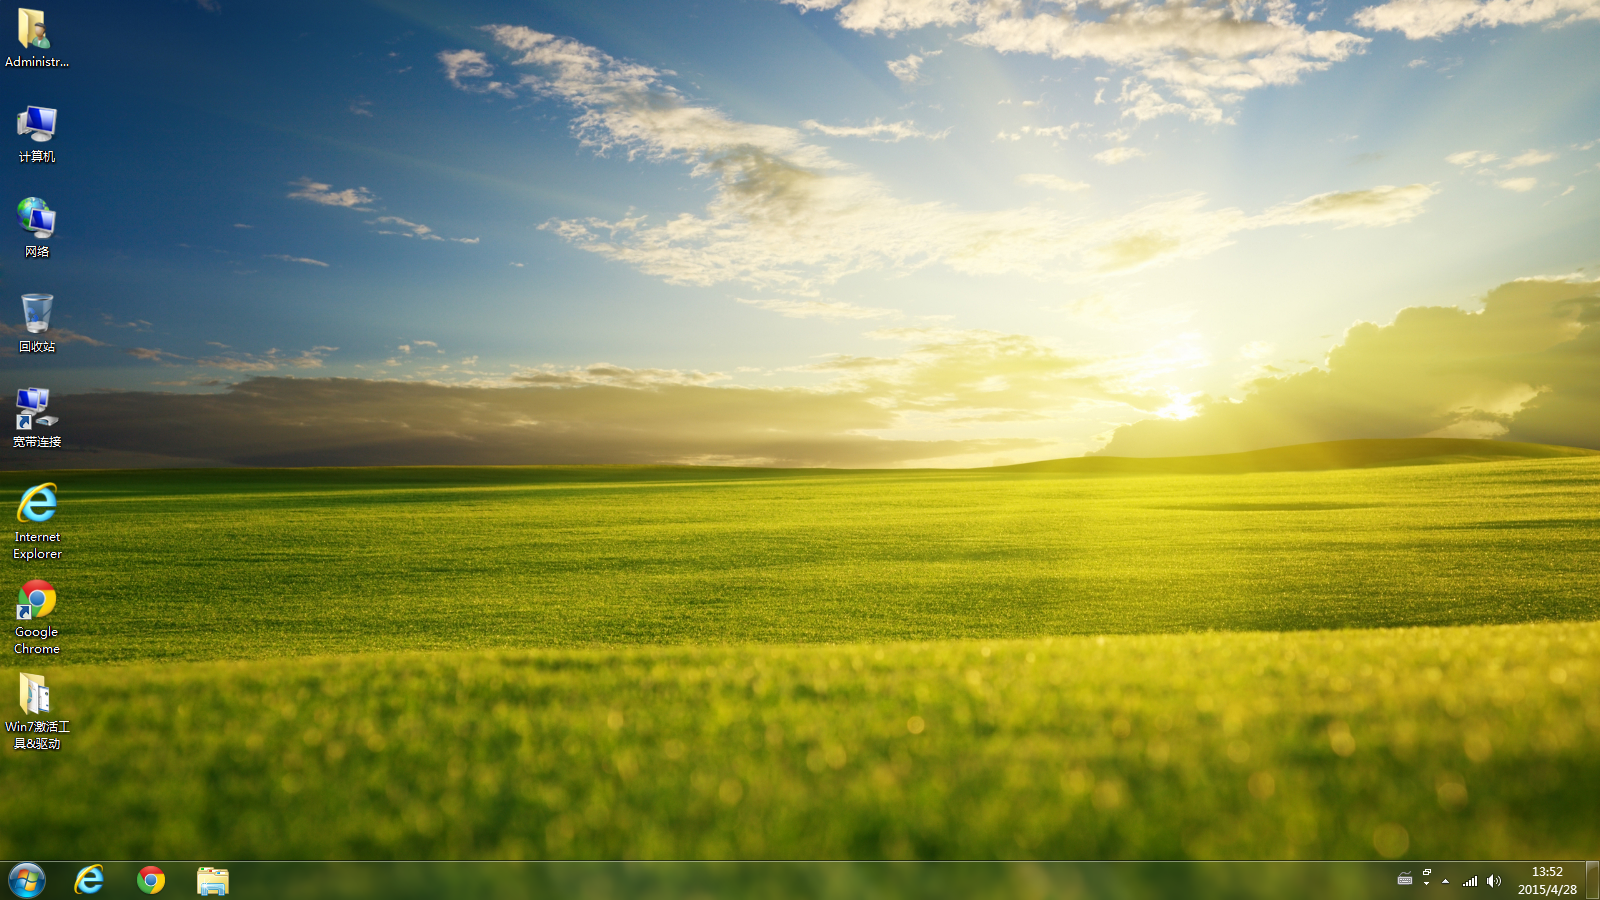Restore the language bar in tray
1600x900 pixels.
point(1427,873)
